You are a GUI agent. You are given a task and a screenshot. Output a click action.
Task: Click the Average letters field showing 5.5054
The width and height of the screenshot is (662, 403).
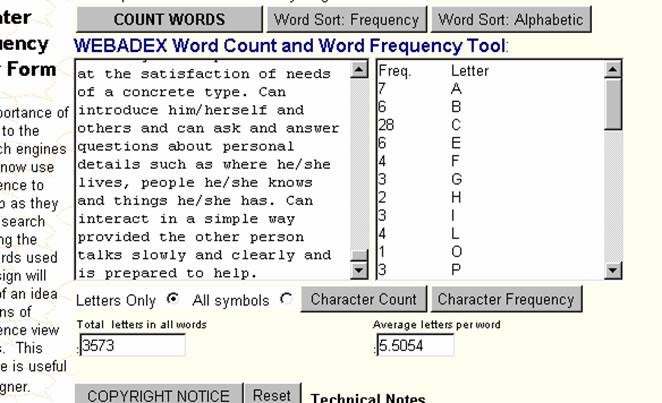click(415, 345)
